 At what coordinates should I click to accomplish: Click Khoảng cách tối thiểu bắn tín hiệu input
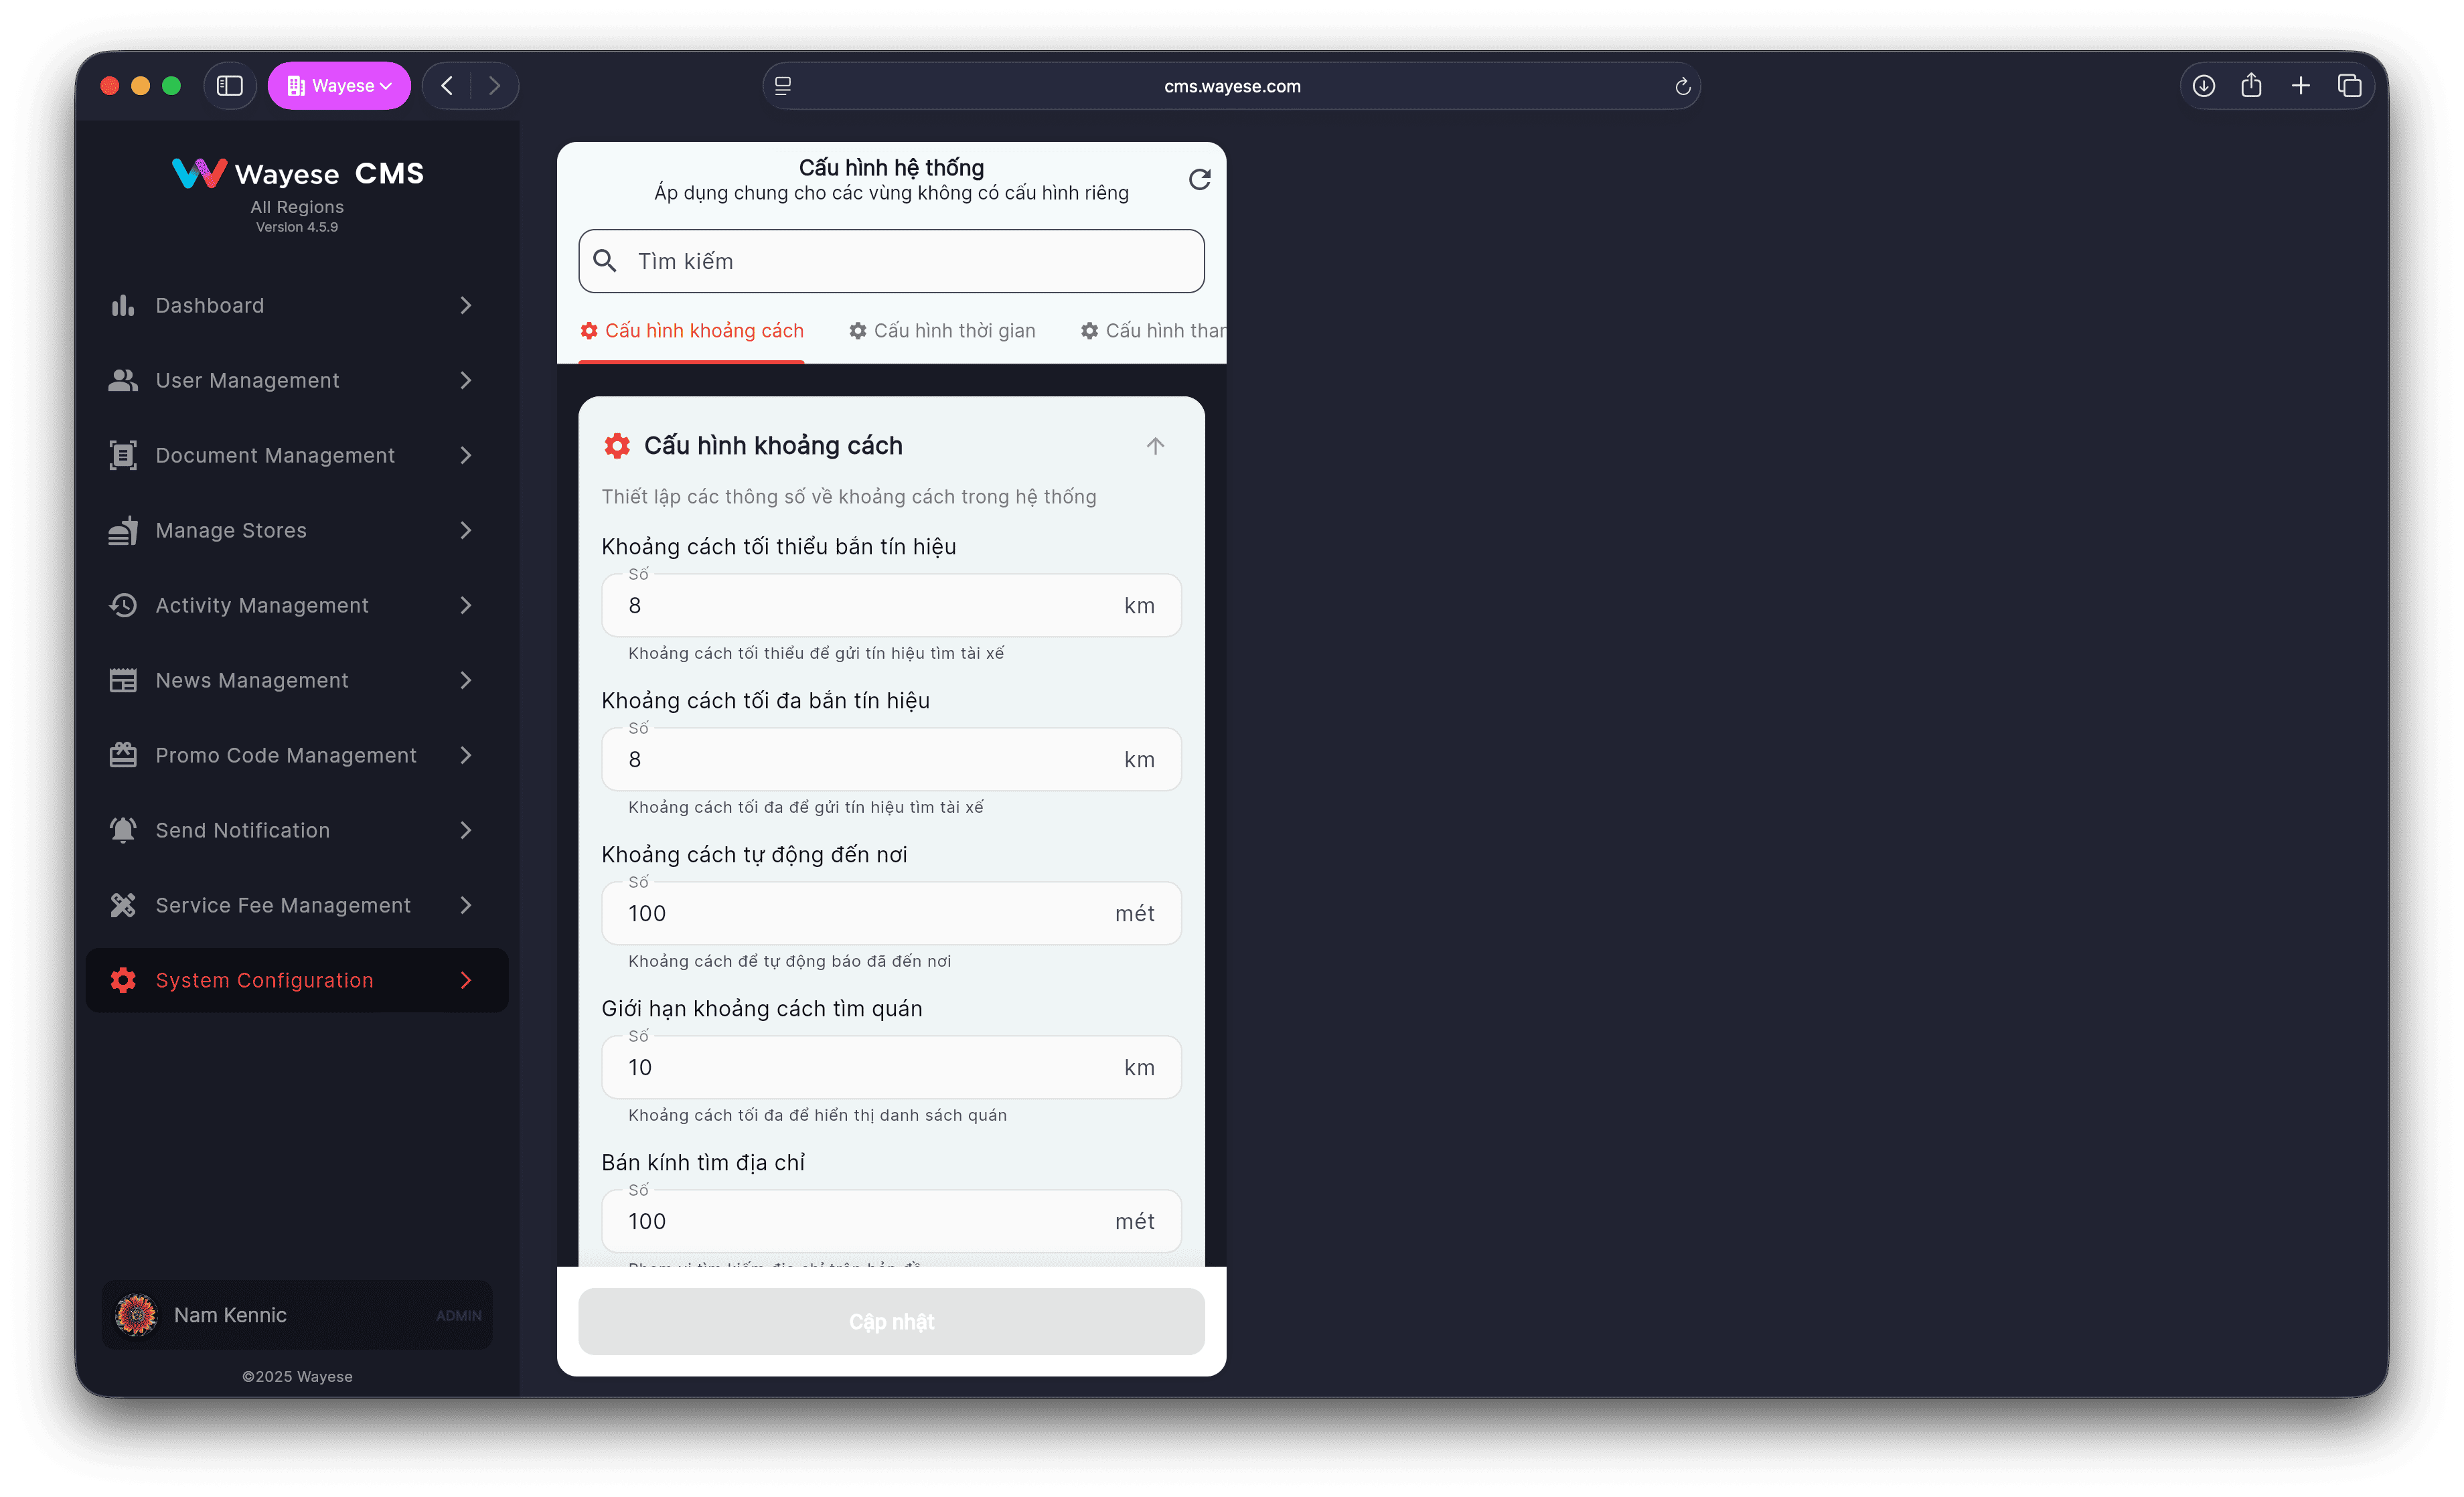891,605
